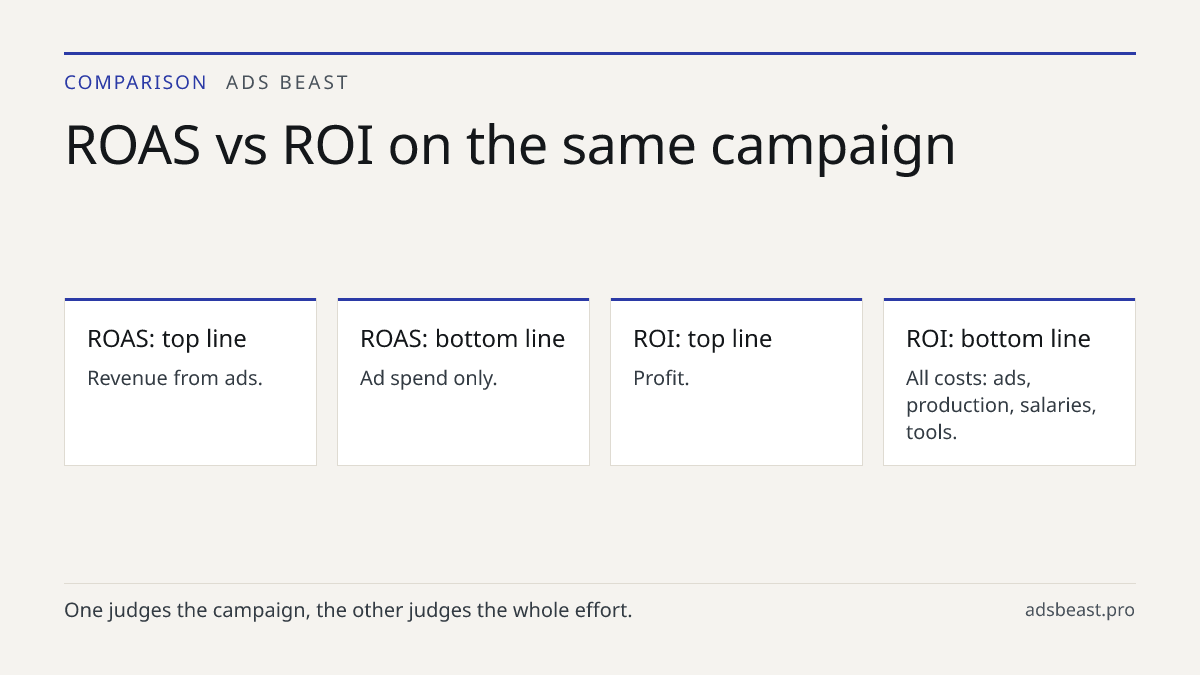Click the ROI: top line card title

tap(702, 339)
